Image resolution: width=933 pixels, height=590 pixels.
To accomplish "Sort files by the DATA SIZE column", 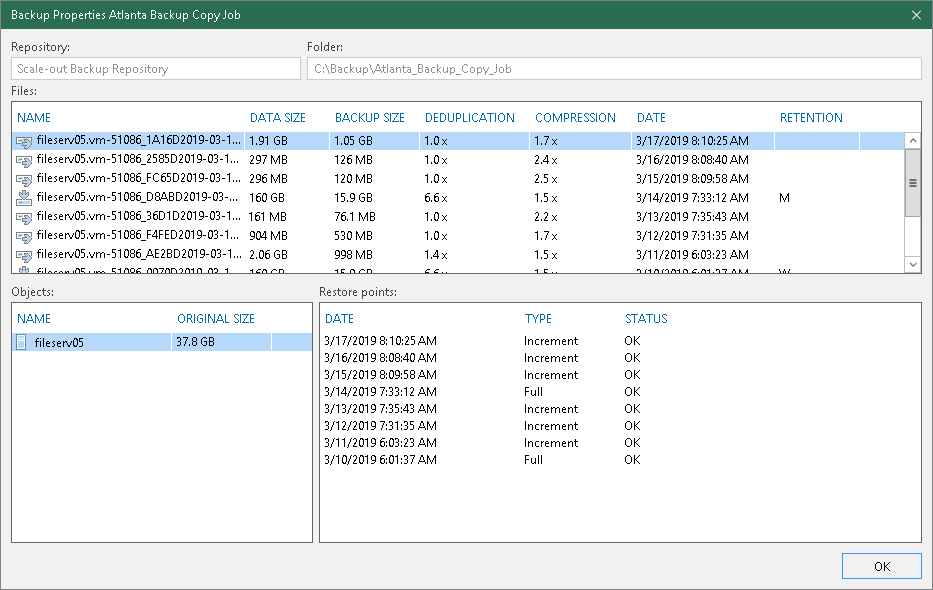I will click(279, 118).
